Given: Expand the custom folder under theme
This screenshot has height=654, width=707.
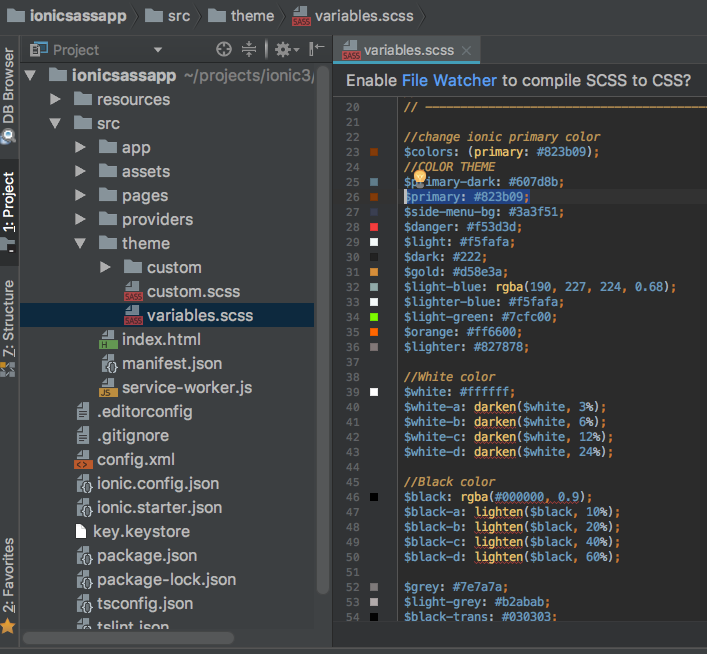Looking at the screenshot, I should 105,267.
